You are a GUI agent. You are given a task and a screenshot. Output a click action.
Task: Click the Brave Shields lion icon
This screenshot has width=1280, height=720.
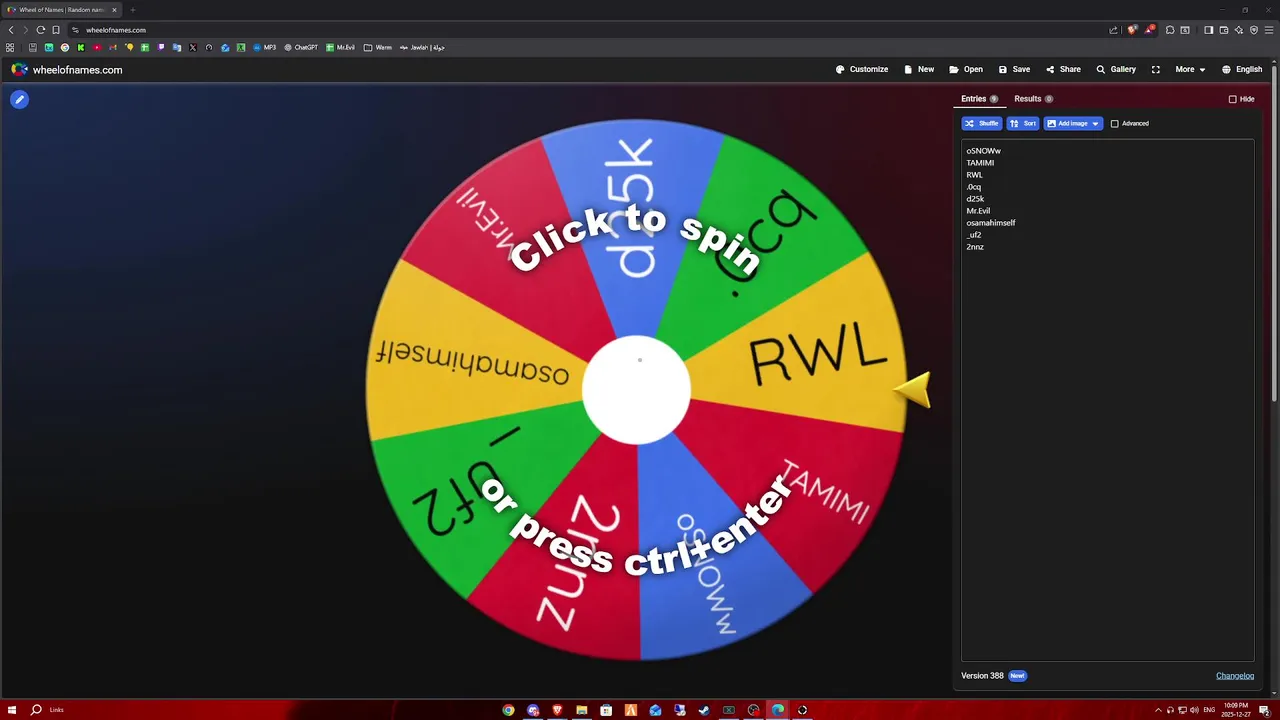[x=1133, y=30]
